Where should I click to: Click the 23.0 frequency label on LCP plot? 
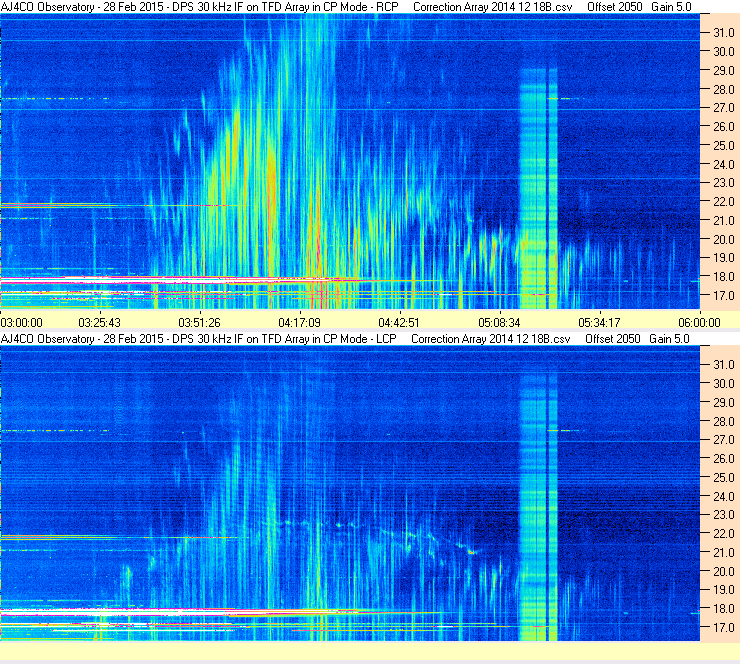tap(724, 515)
